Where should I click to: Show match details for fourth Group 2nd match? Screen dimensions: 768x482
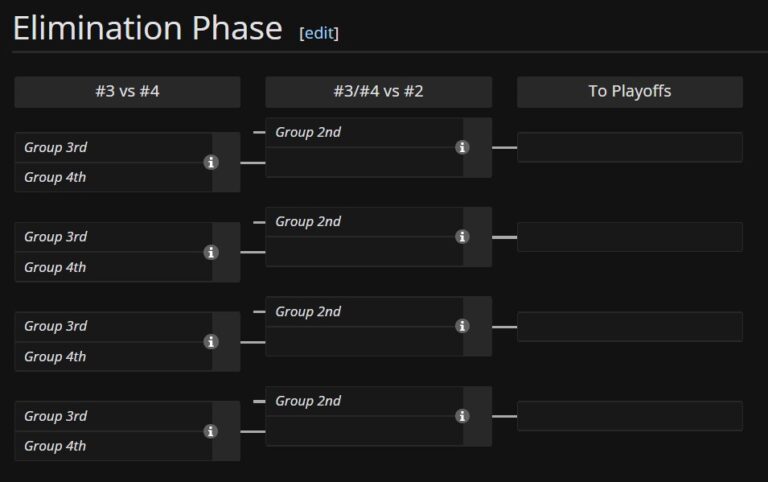(x=462, y=416)
